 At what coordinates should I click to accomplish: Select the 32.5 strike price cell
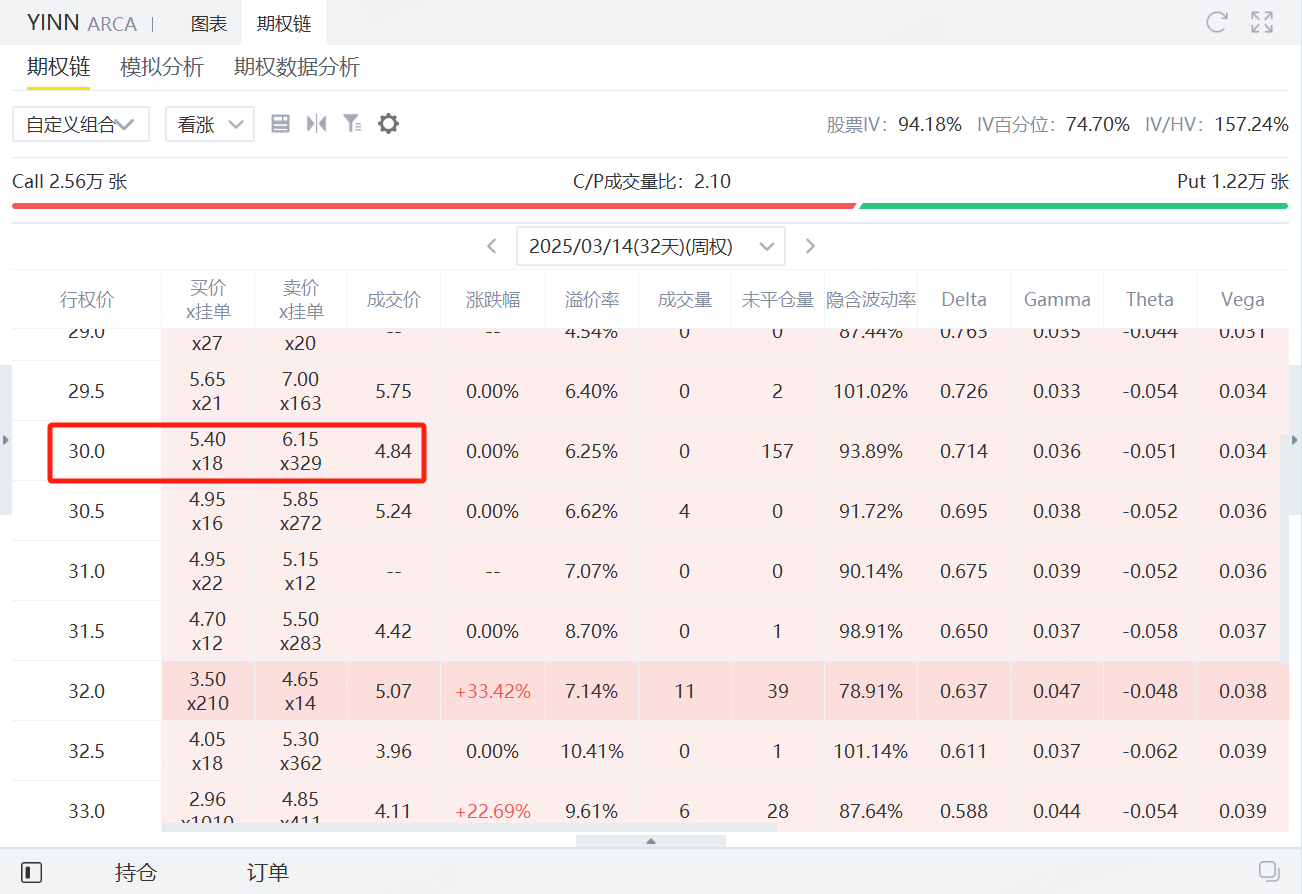point(87,751)
